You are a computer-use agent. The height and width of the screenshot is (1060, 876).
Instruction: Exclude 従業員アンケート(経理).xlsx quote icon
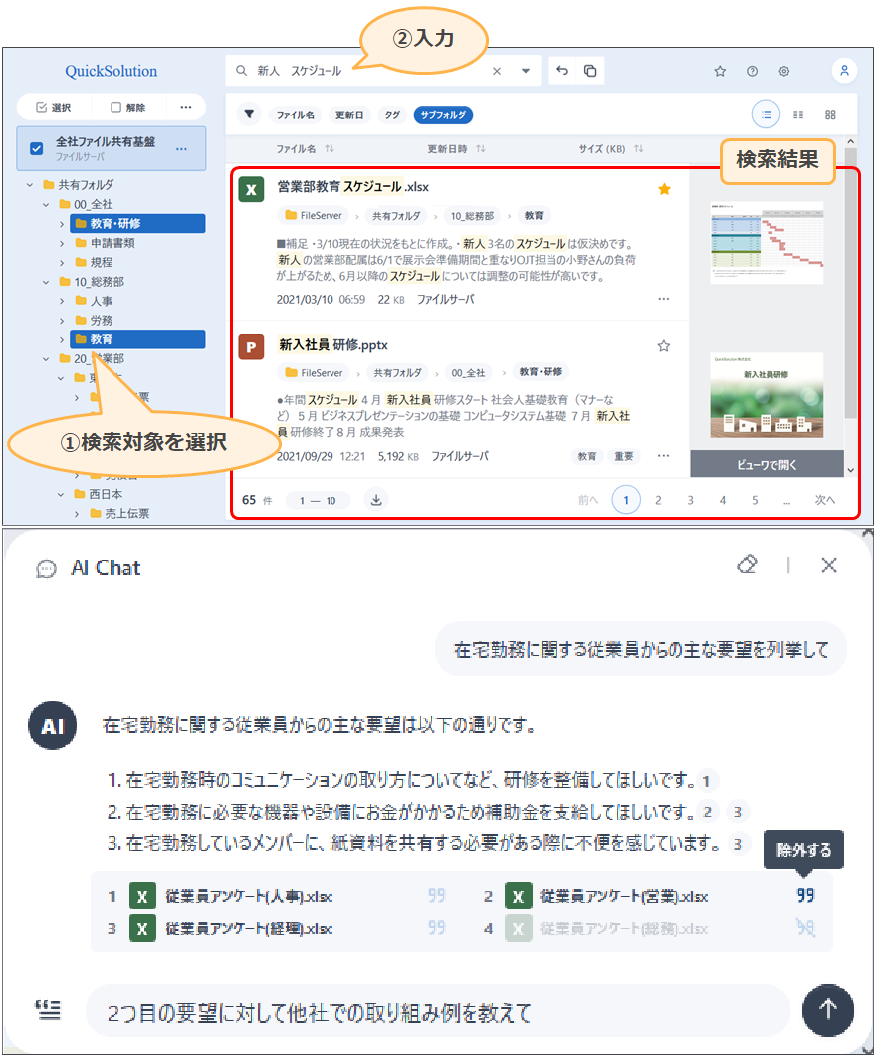pyautogui.click(x=437, y=928)
